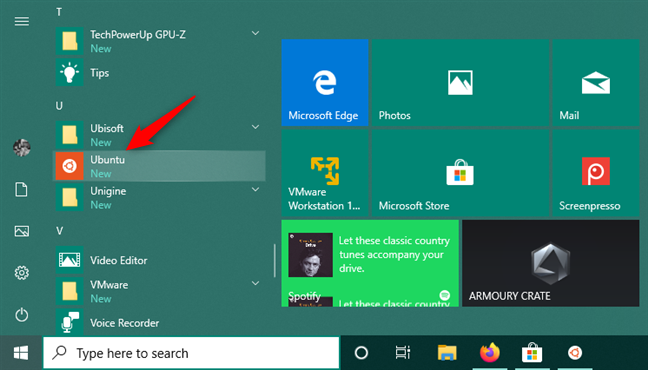Viewport: 648px width, 370px height.
Task: Click the Tips label in app list
Action: coord(100,73)
